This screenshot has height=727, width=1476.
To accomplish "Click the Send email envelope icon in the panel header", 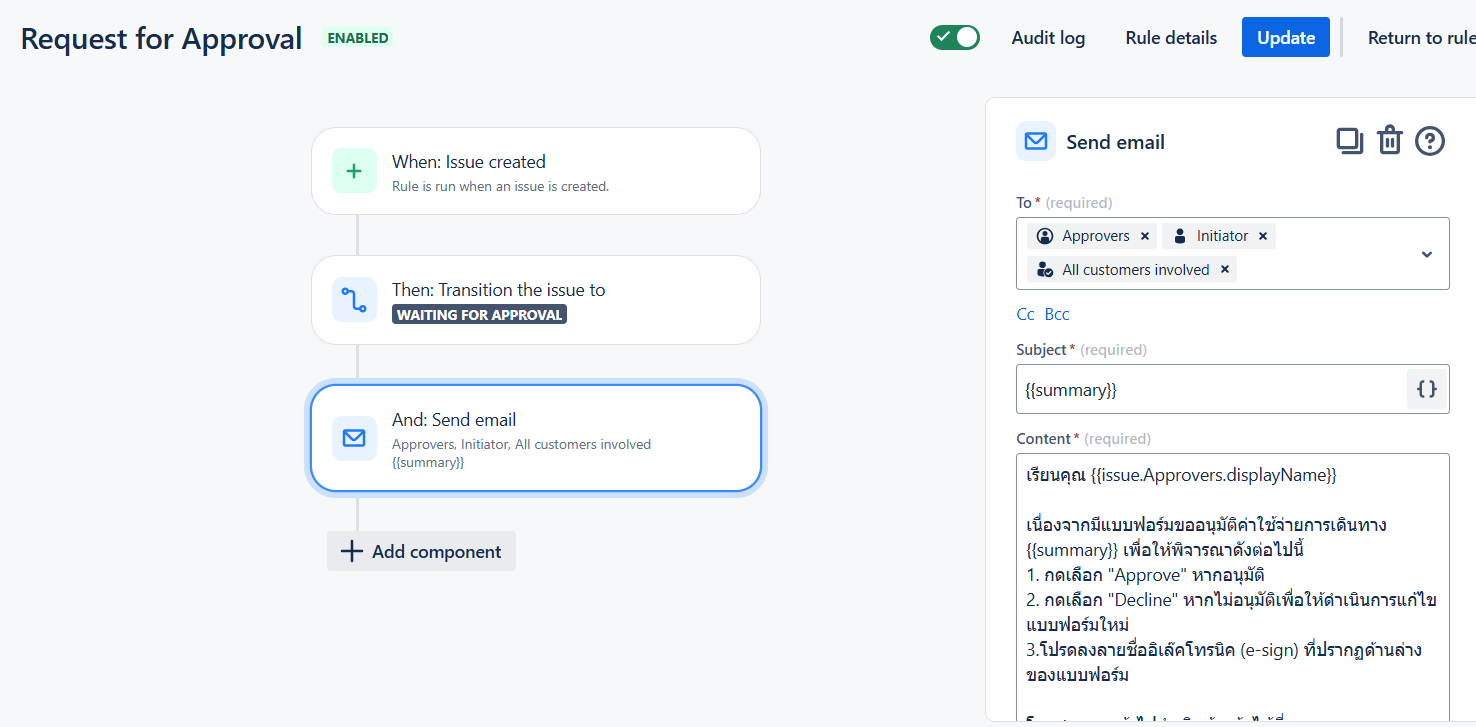I will [x=1035, y=141].
